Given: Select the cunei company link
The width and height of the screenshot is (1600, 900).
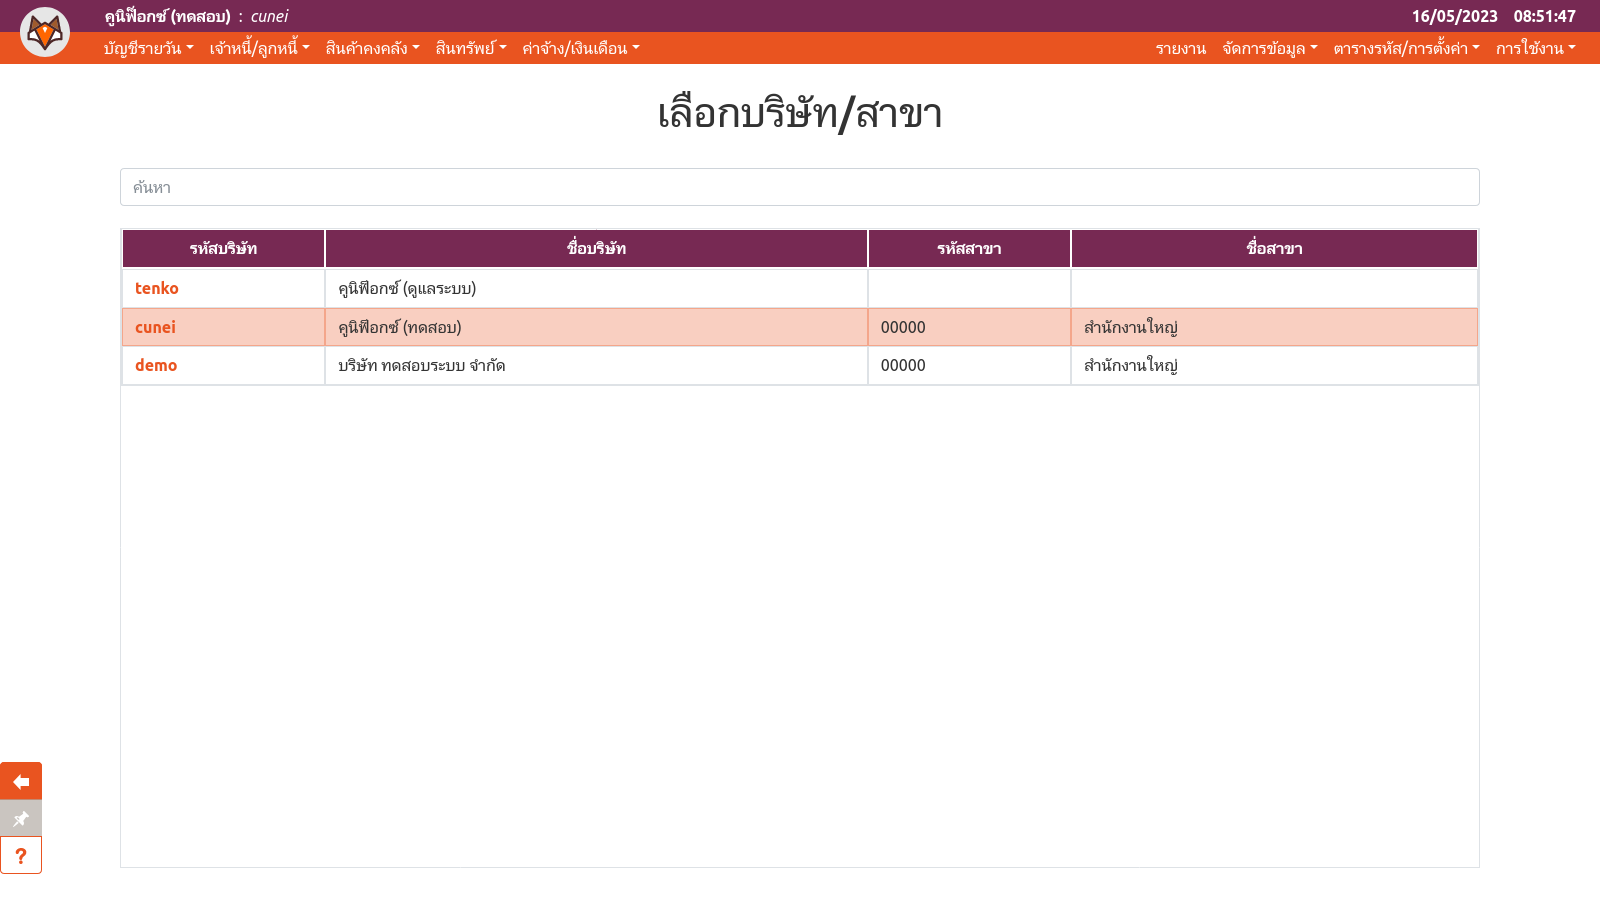Looking at the screenshot, I should pyautogui.click(x=155, y=327).
